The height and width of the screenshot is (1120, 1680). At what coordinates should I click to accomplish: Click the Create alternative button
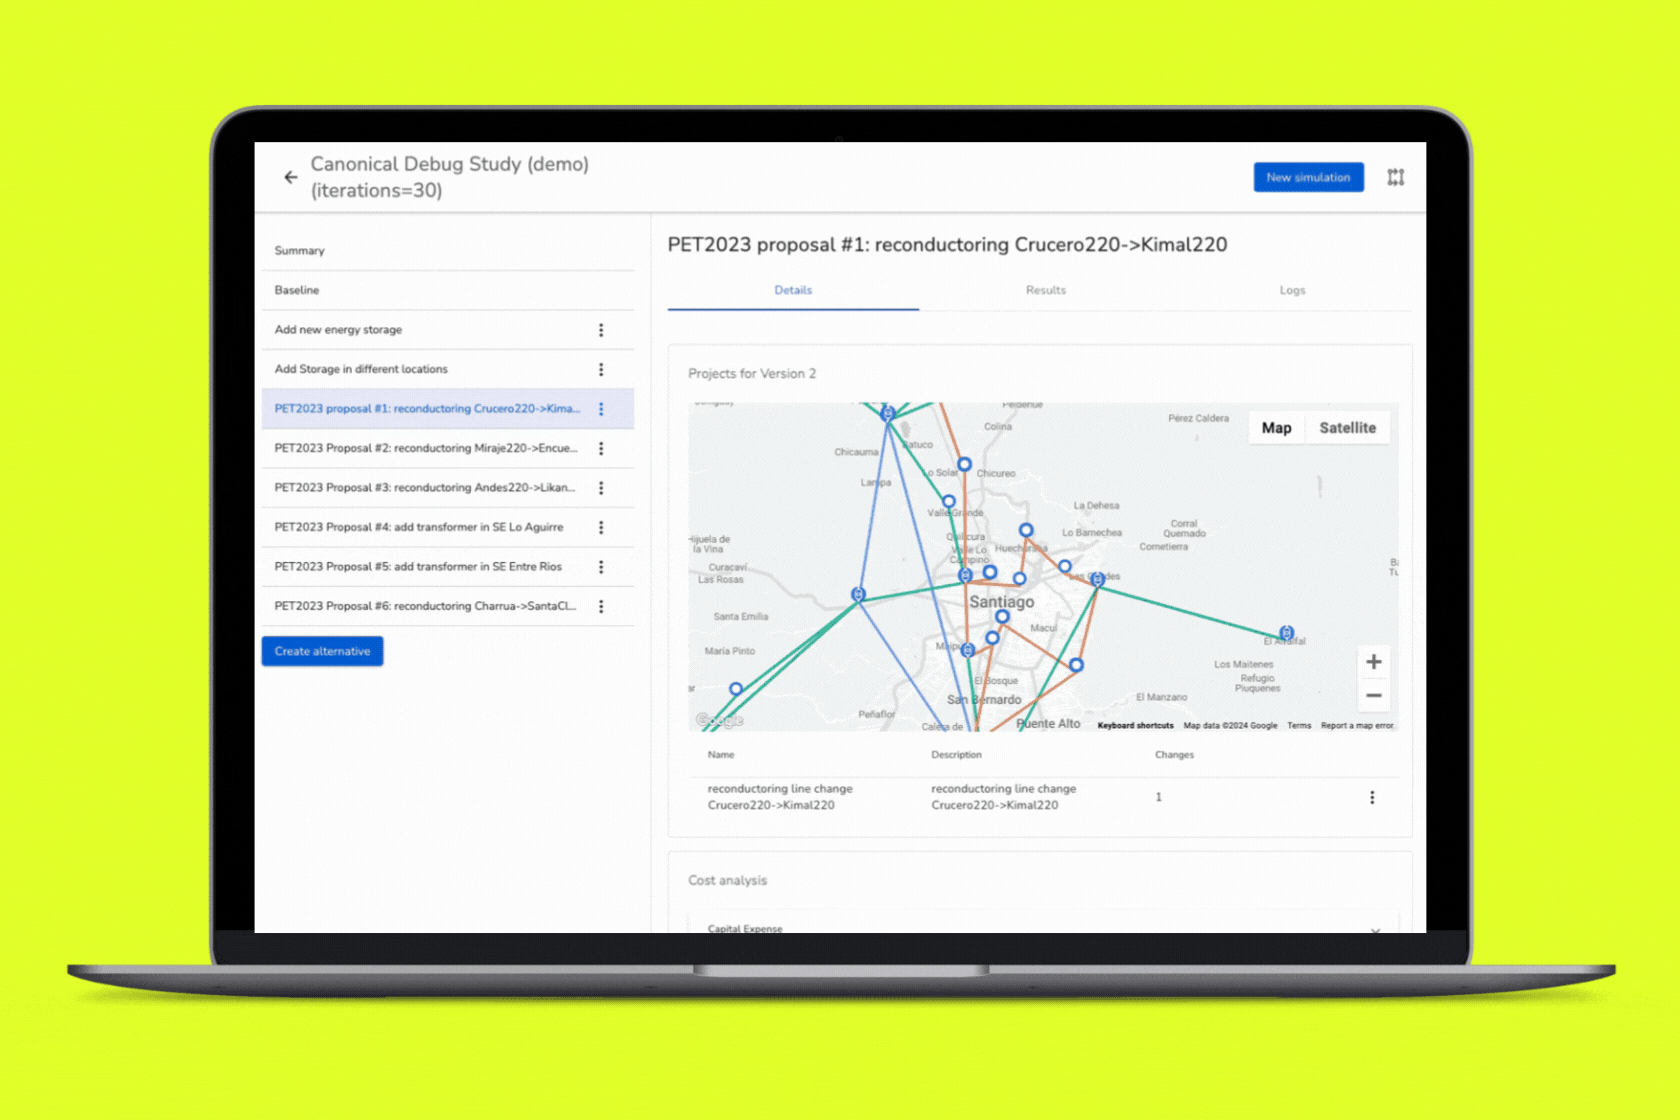coord(322,651)
